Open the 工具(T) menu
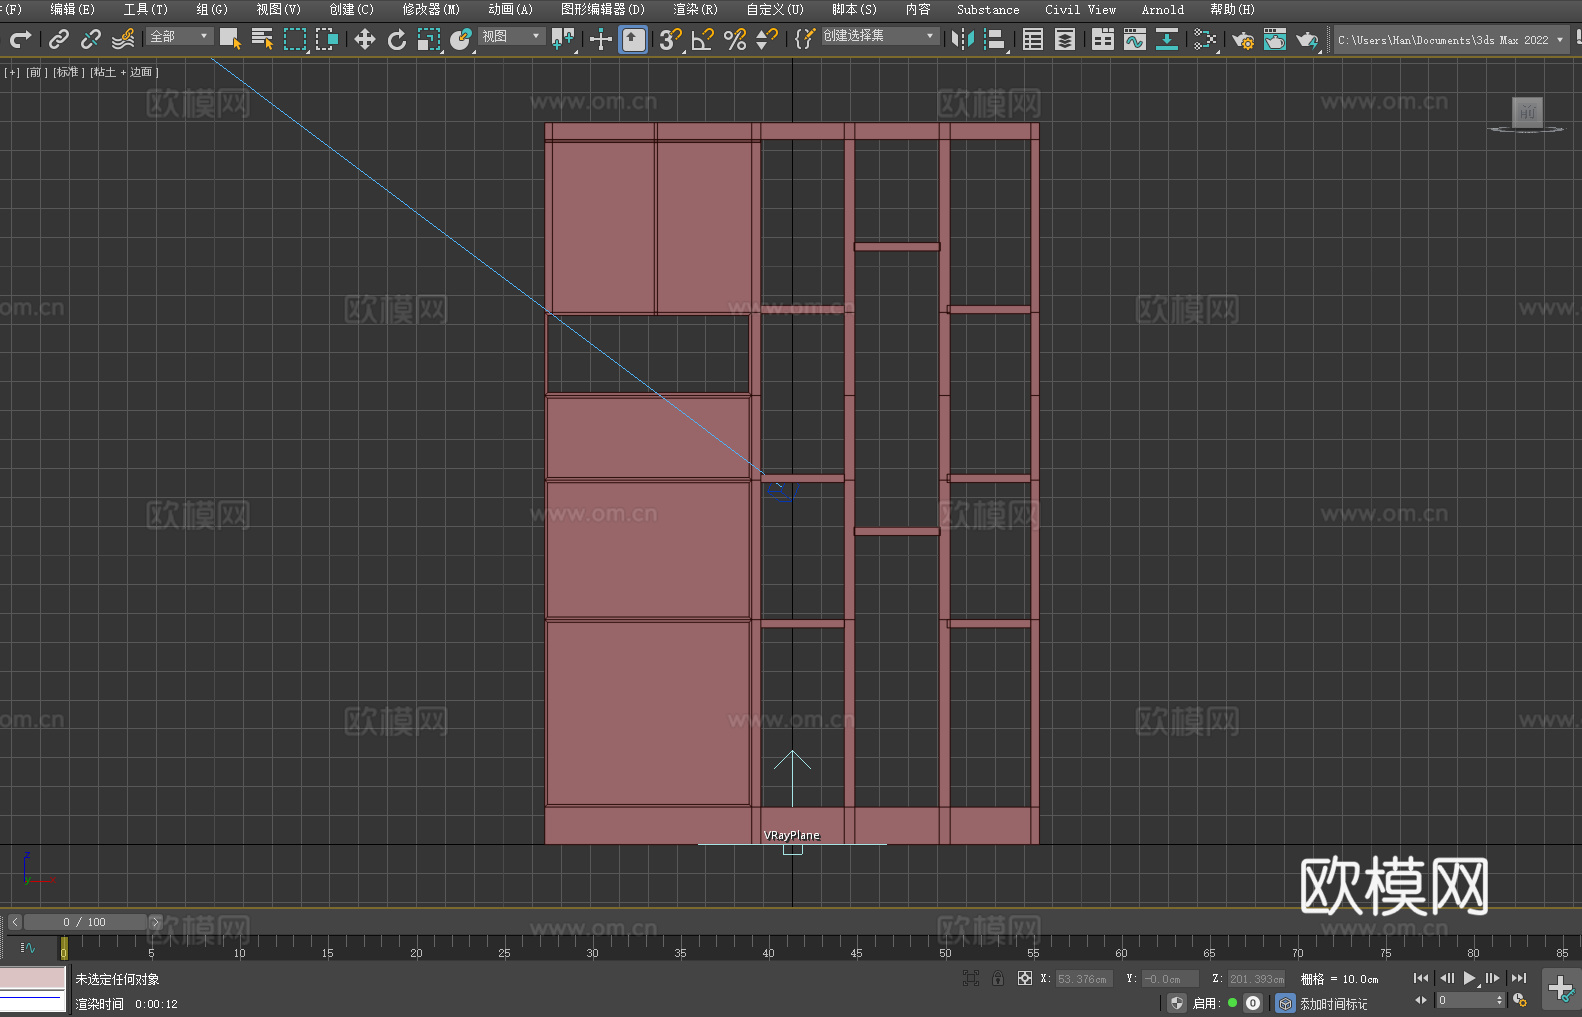The height and width of the screenshot is (1017, 1582). tap(145, 9)
